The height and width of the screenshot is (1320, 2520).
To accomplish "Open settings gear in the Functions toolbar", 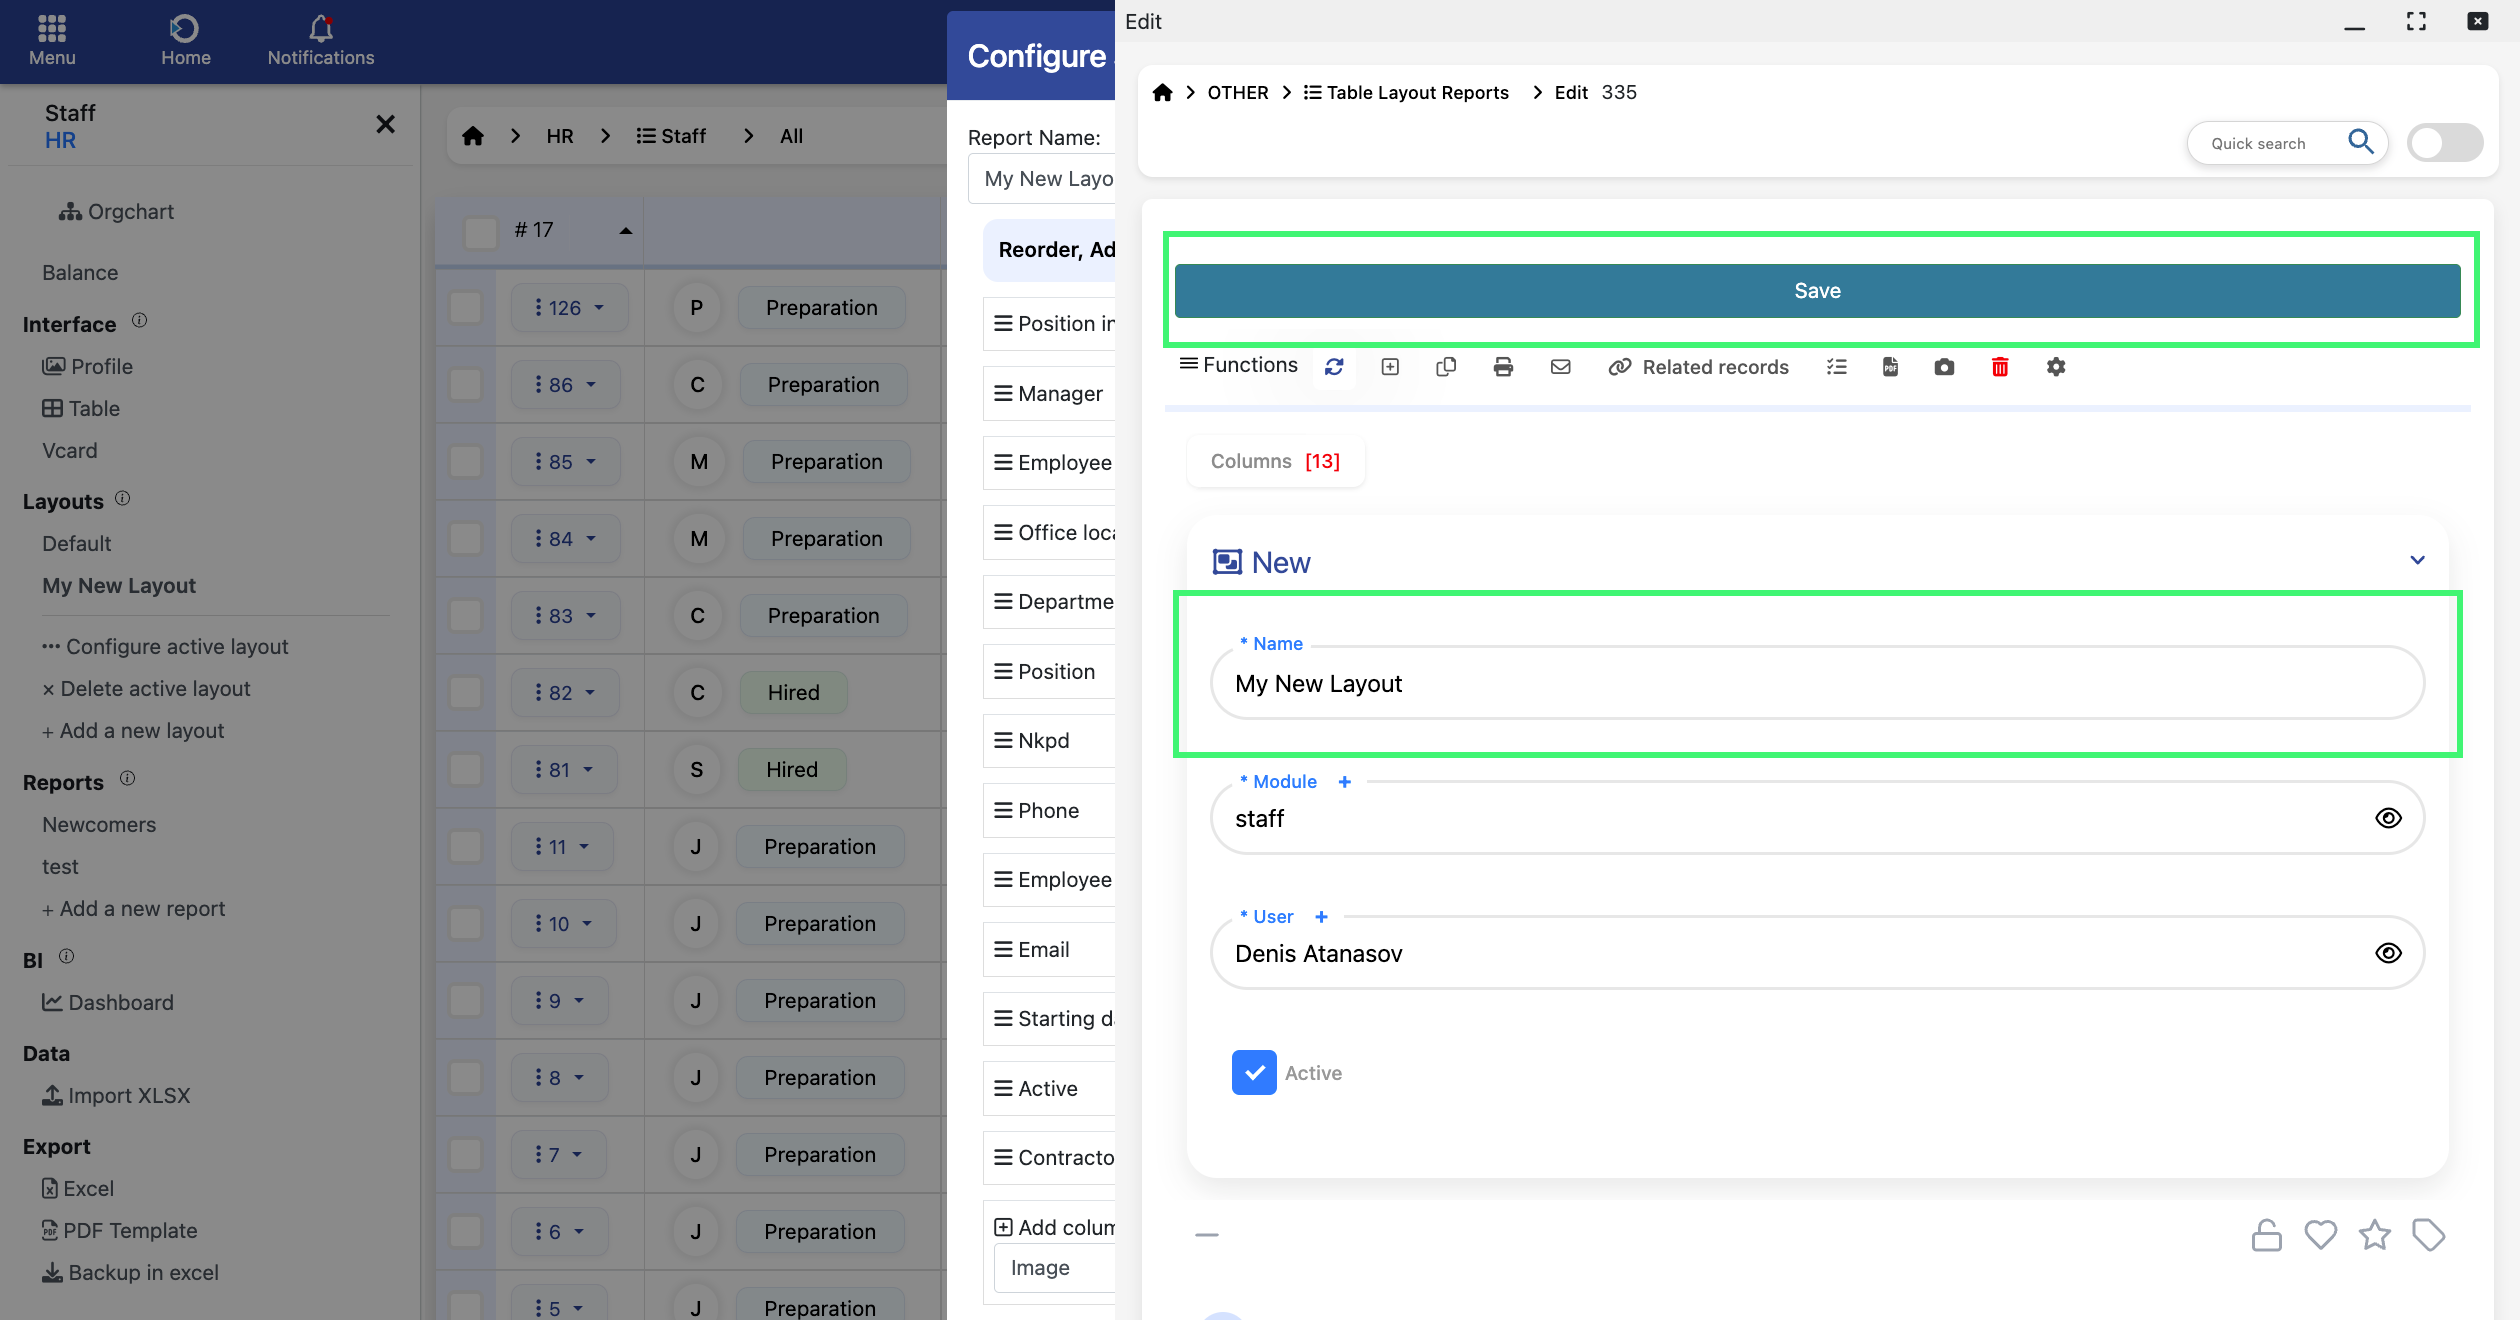I will click(2056, 367).
